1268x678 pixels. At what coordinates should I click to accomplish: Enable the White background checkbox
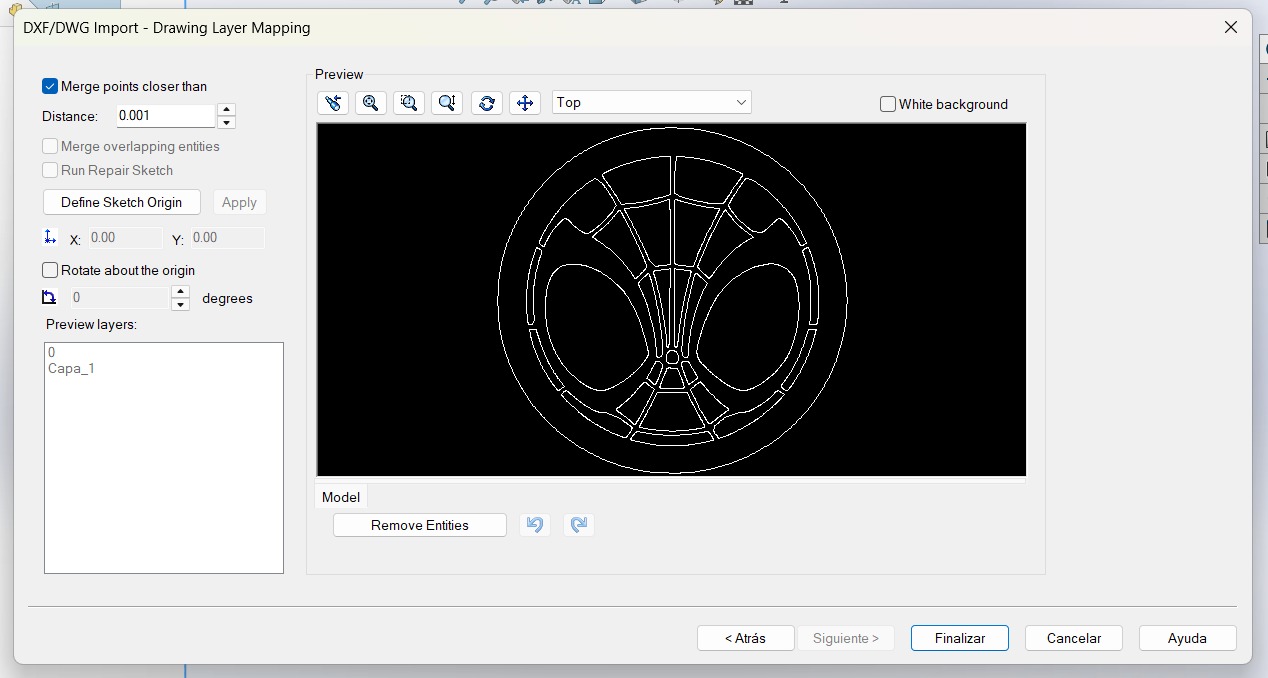click(x=888, y=104)
